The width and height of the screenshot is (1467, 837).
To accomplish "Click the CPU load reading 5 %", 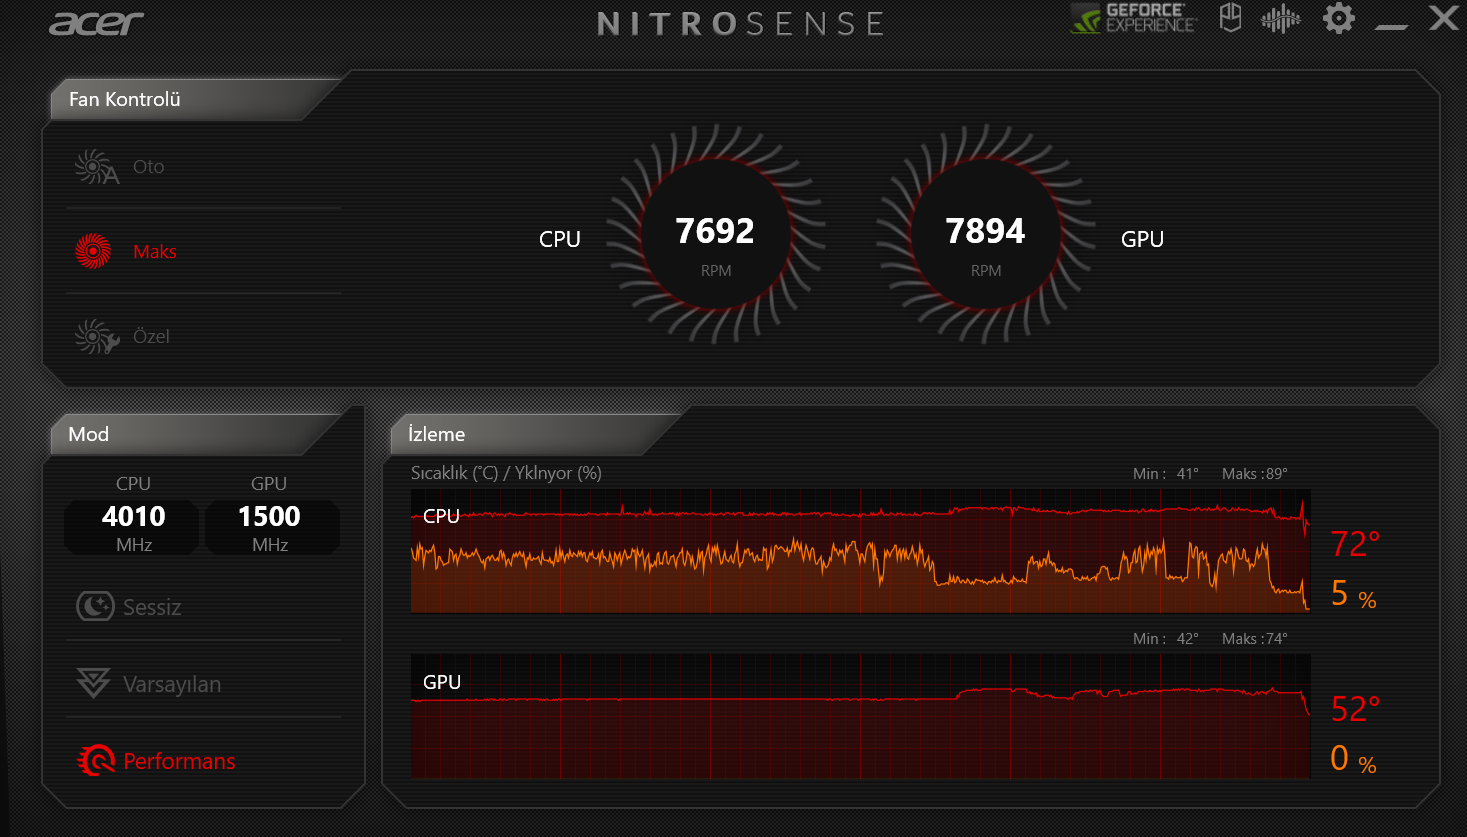I will click(x=1353, y=594).
